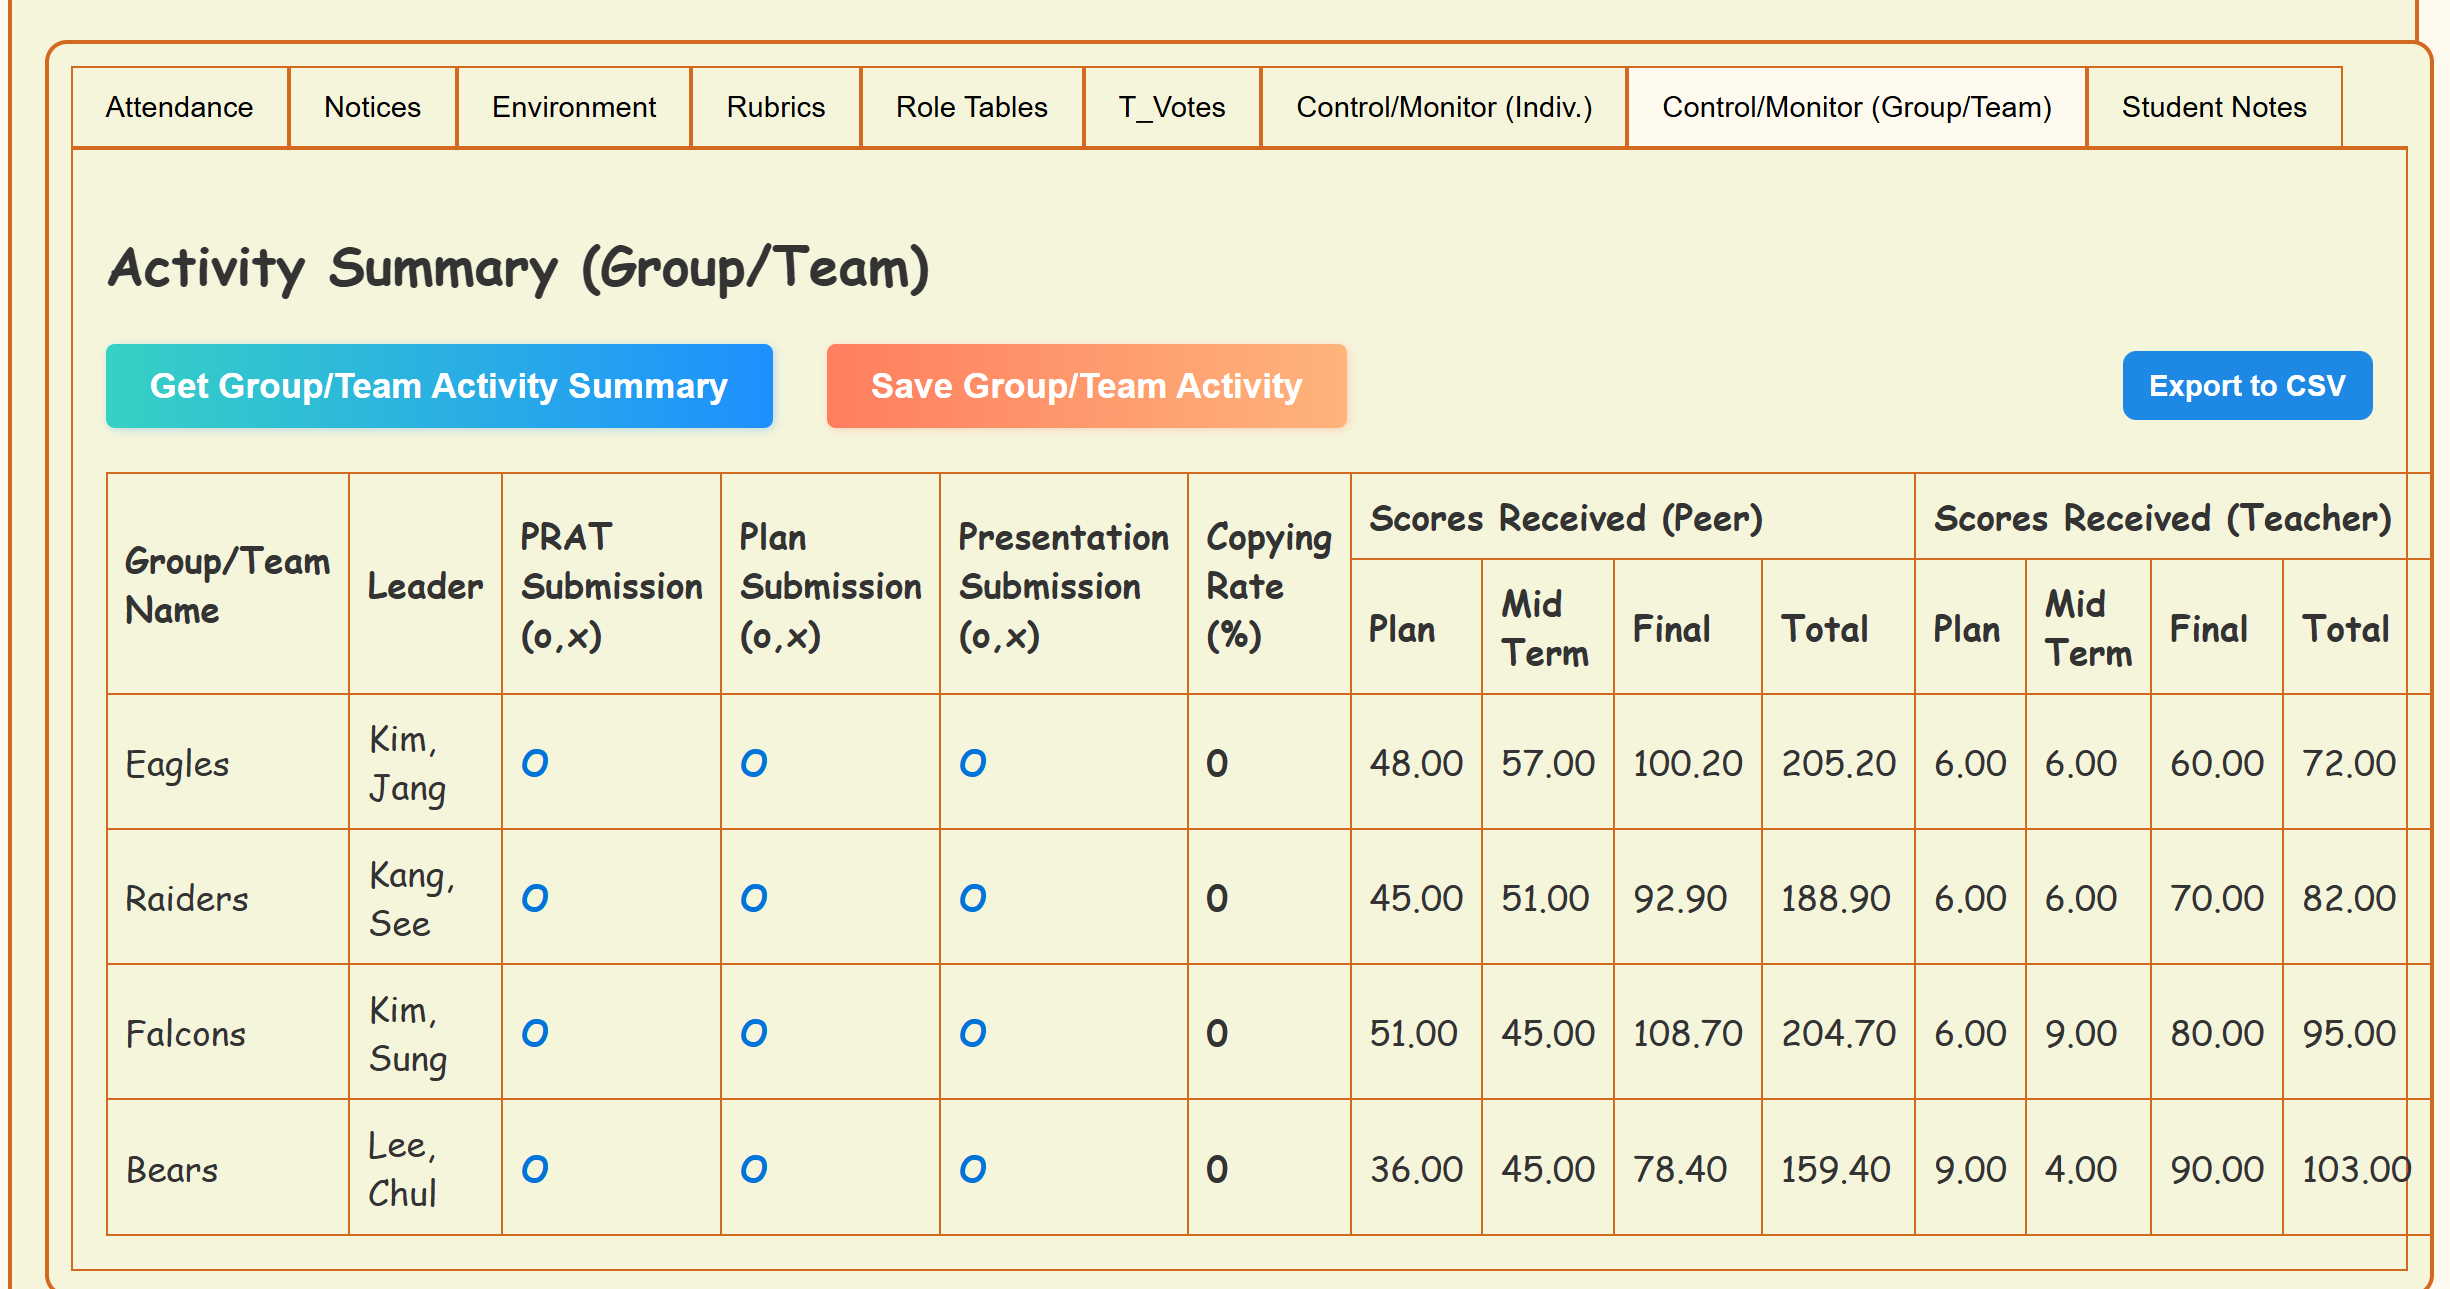Switch to the Notices tab
Screen dimensions: 2450x1289
pyautogui.click(x=372, y=107)
